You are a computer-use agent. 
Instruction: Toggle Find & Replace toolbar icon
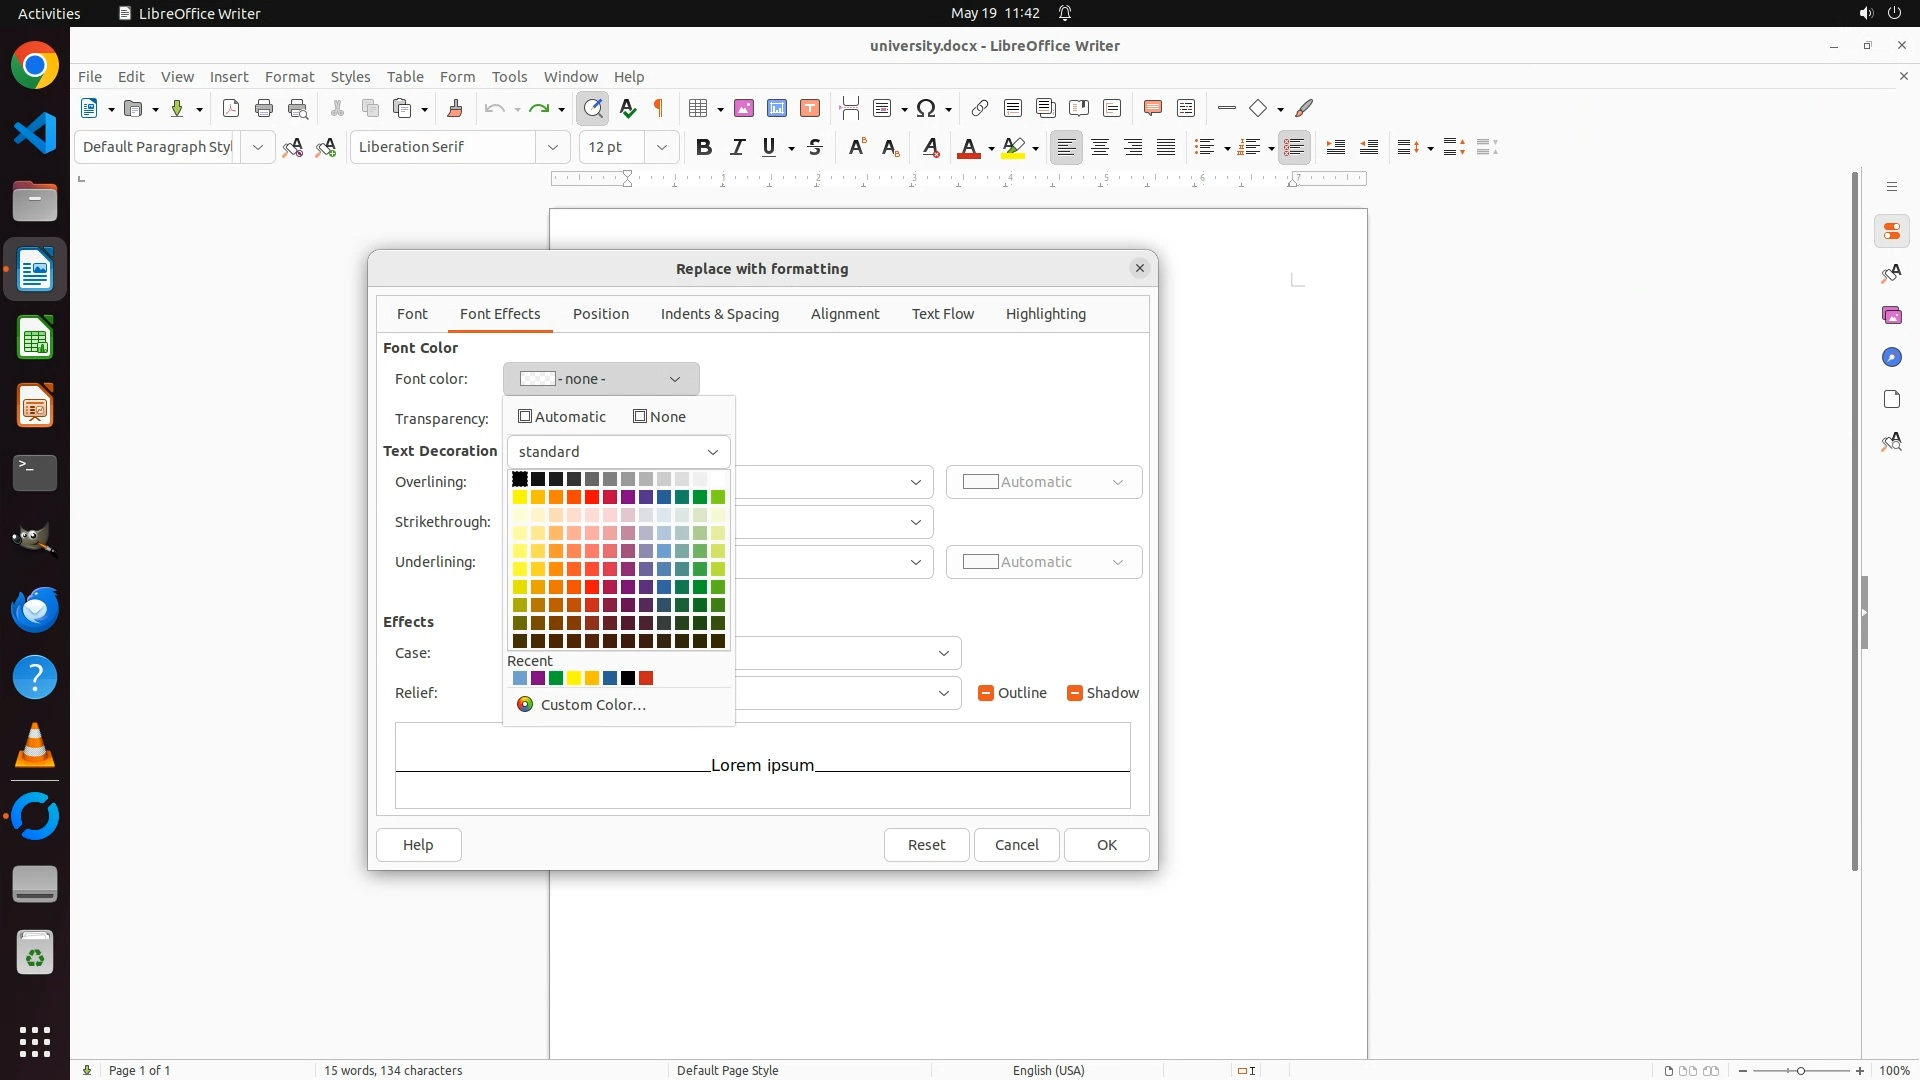(x=593, y=108)
